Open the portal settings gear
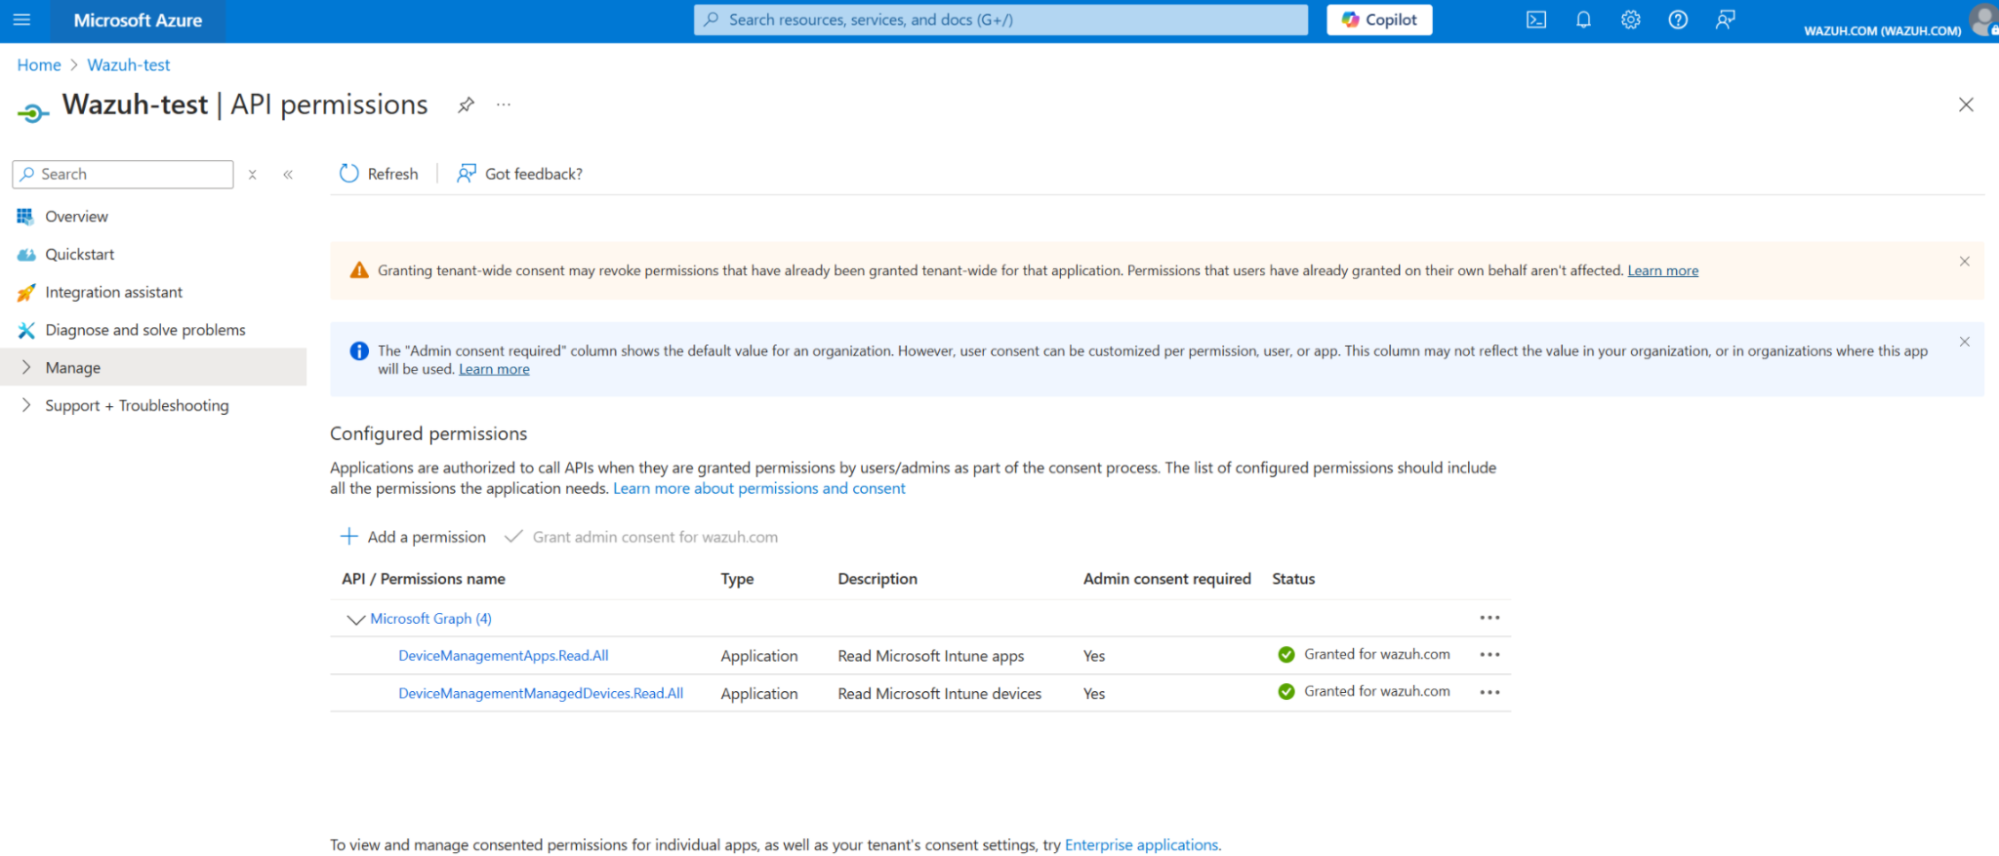 point(1631,20)
